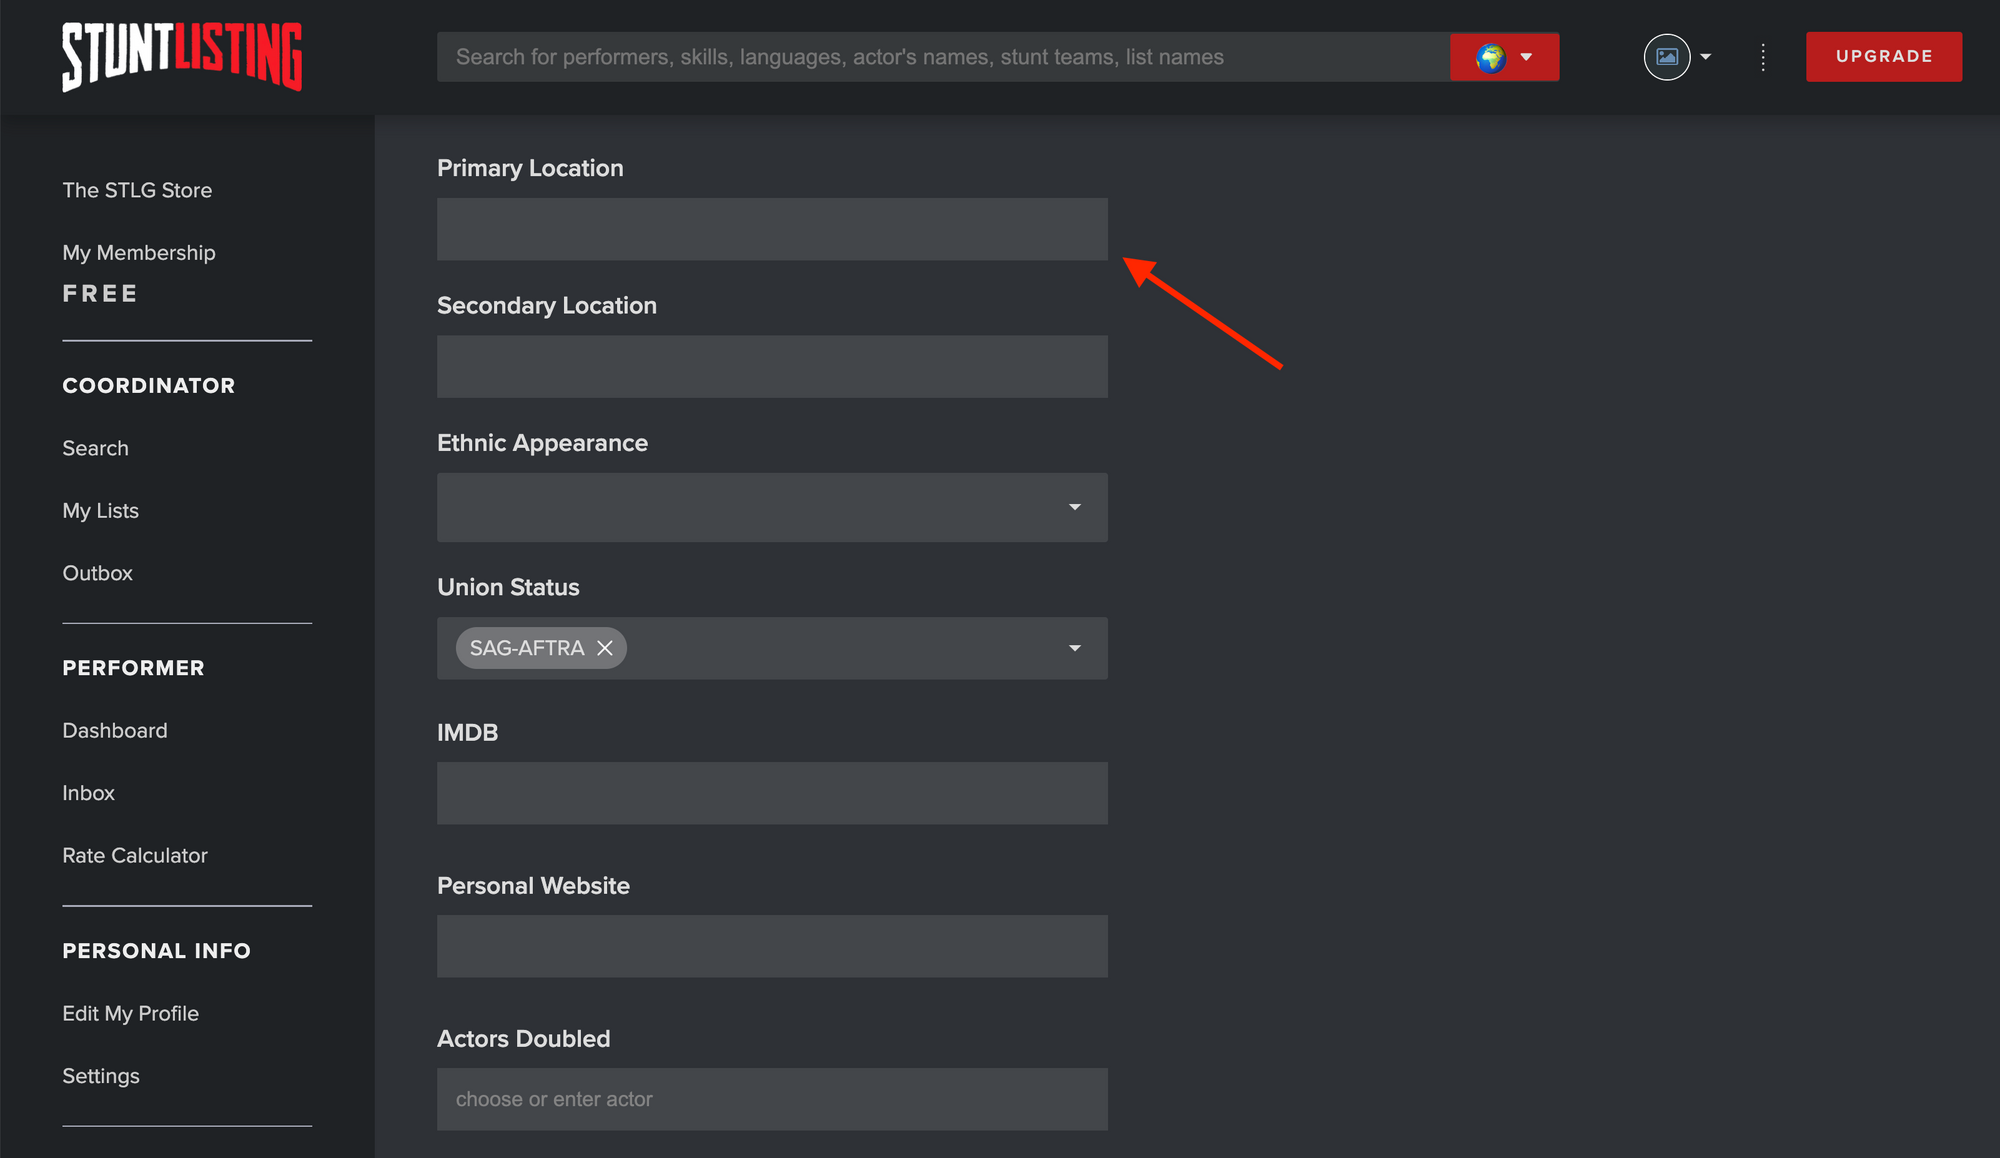Screen dimensions: 2000x1158
Task: Open the Rate Calculator
Action: point(135,855)
